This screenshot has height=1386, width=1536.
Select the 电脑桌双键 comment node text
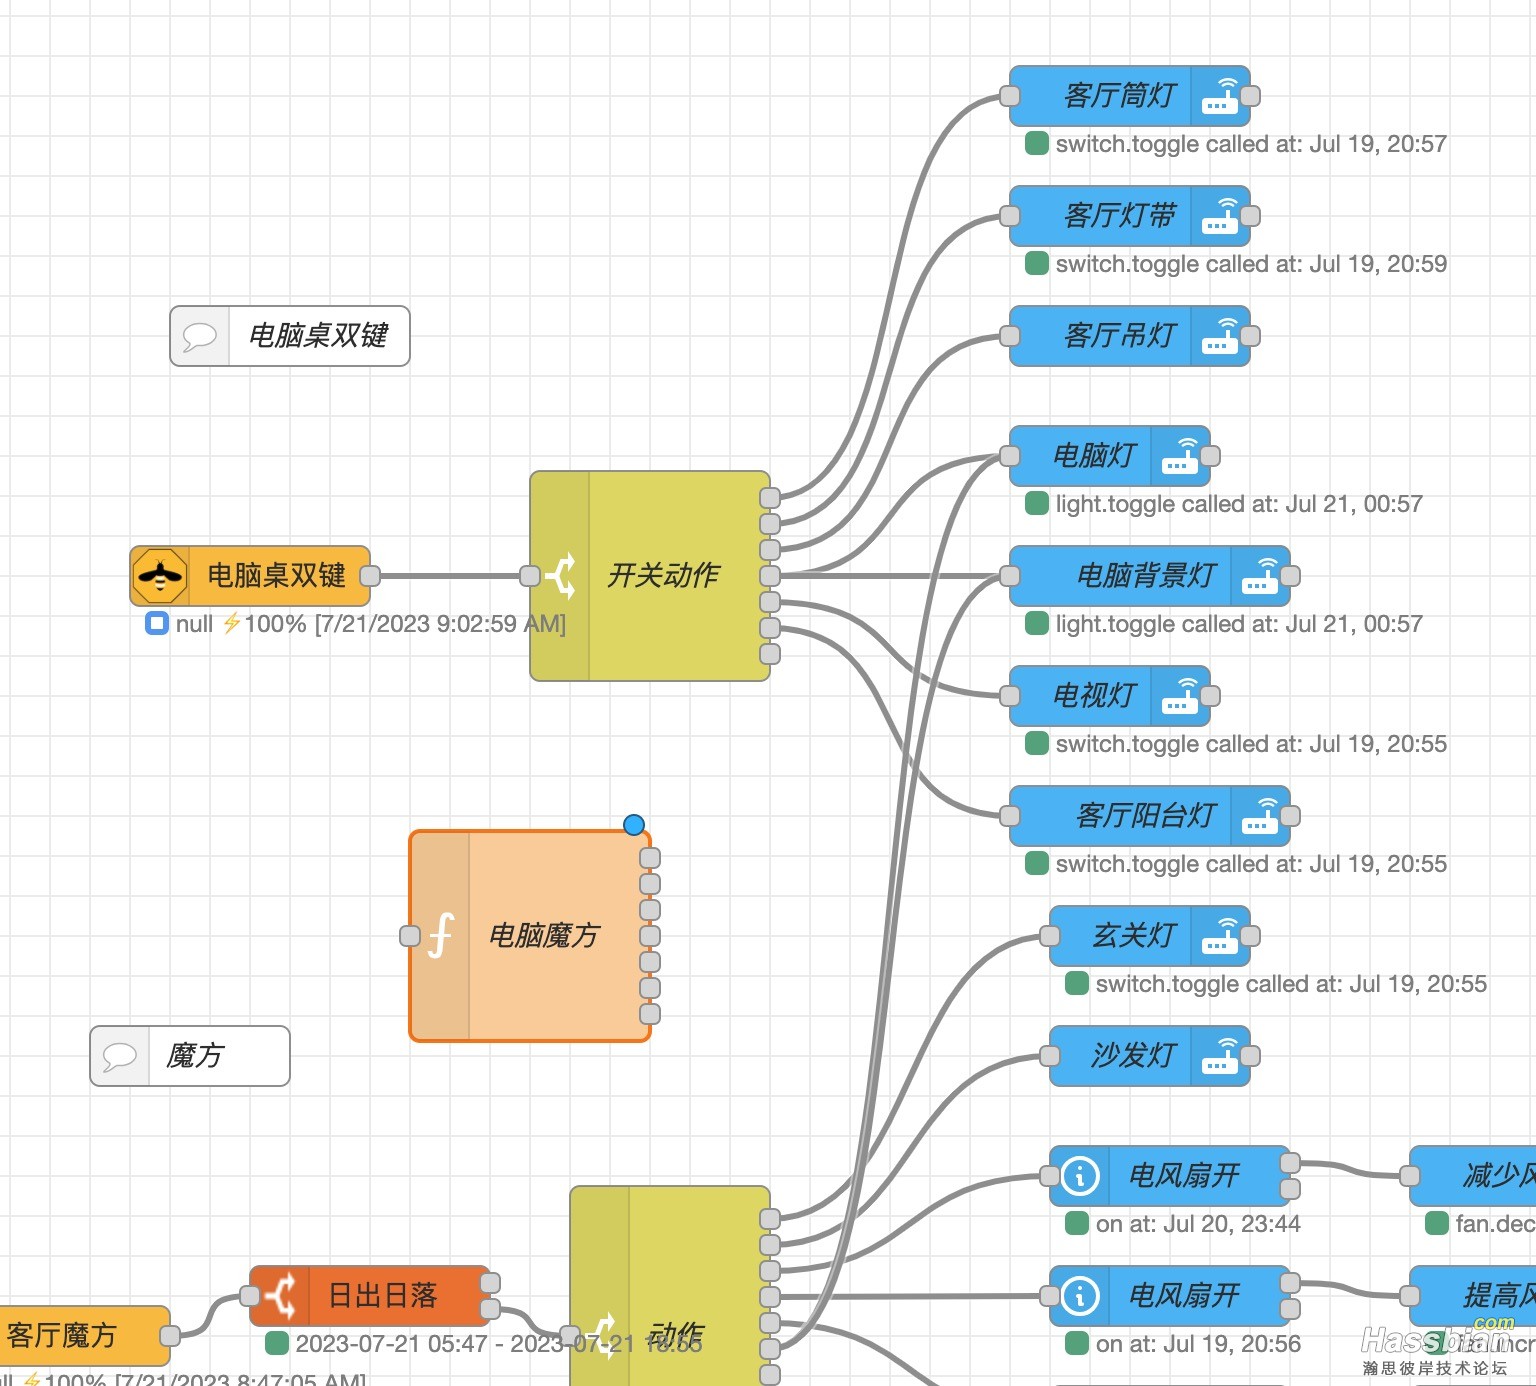(318, 335)
